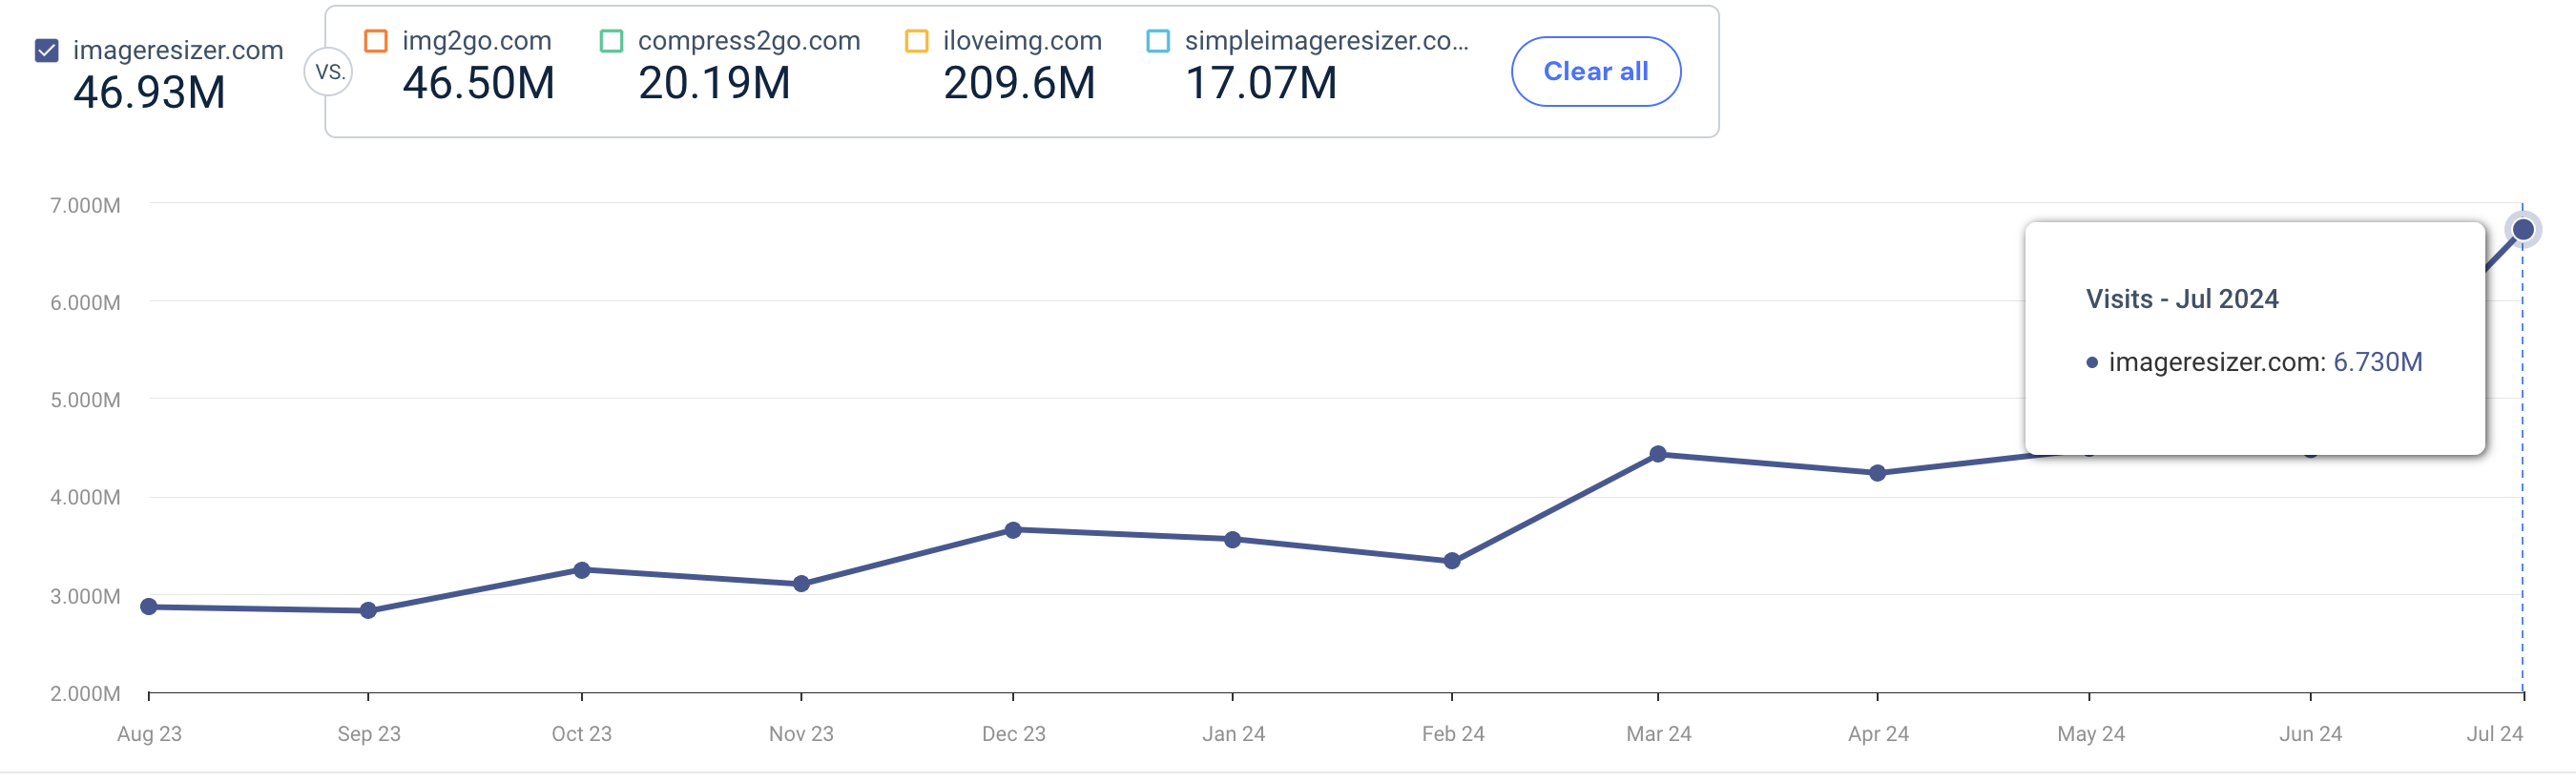The height and width of the screenshot is (782, 2576).
Task: Click the highlighted Jul 24 data point
Action: click(2523, 230)
